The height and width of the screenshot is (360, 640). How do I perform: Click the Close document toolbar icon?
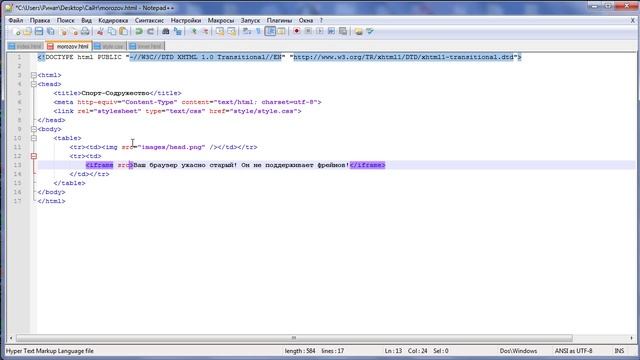tap(63, 31)
